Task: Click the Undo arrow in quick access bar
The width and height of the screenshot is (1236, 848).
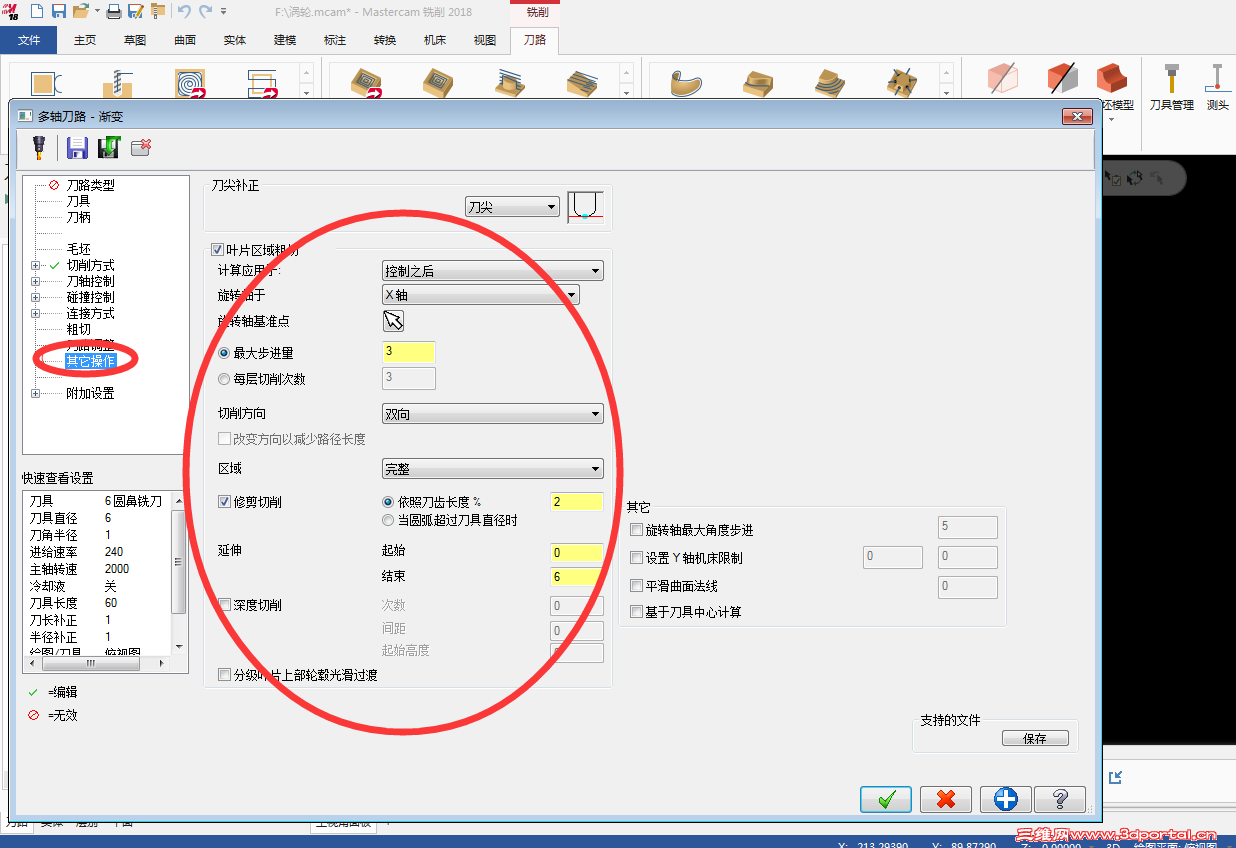Action: coord(184,11)
